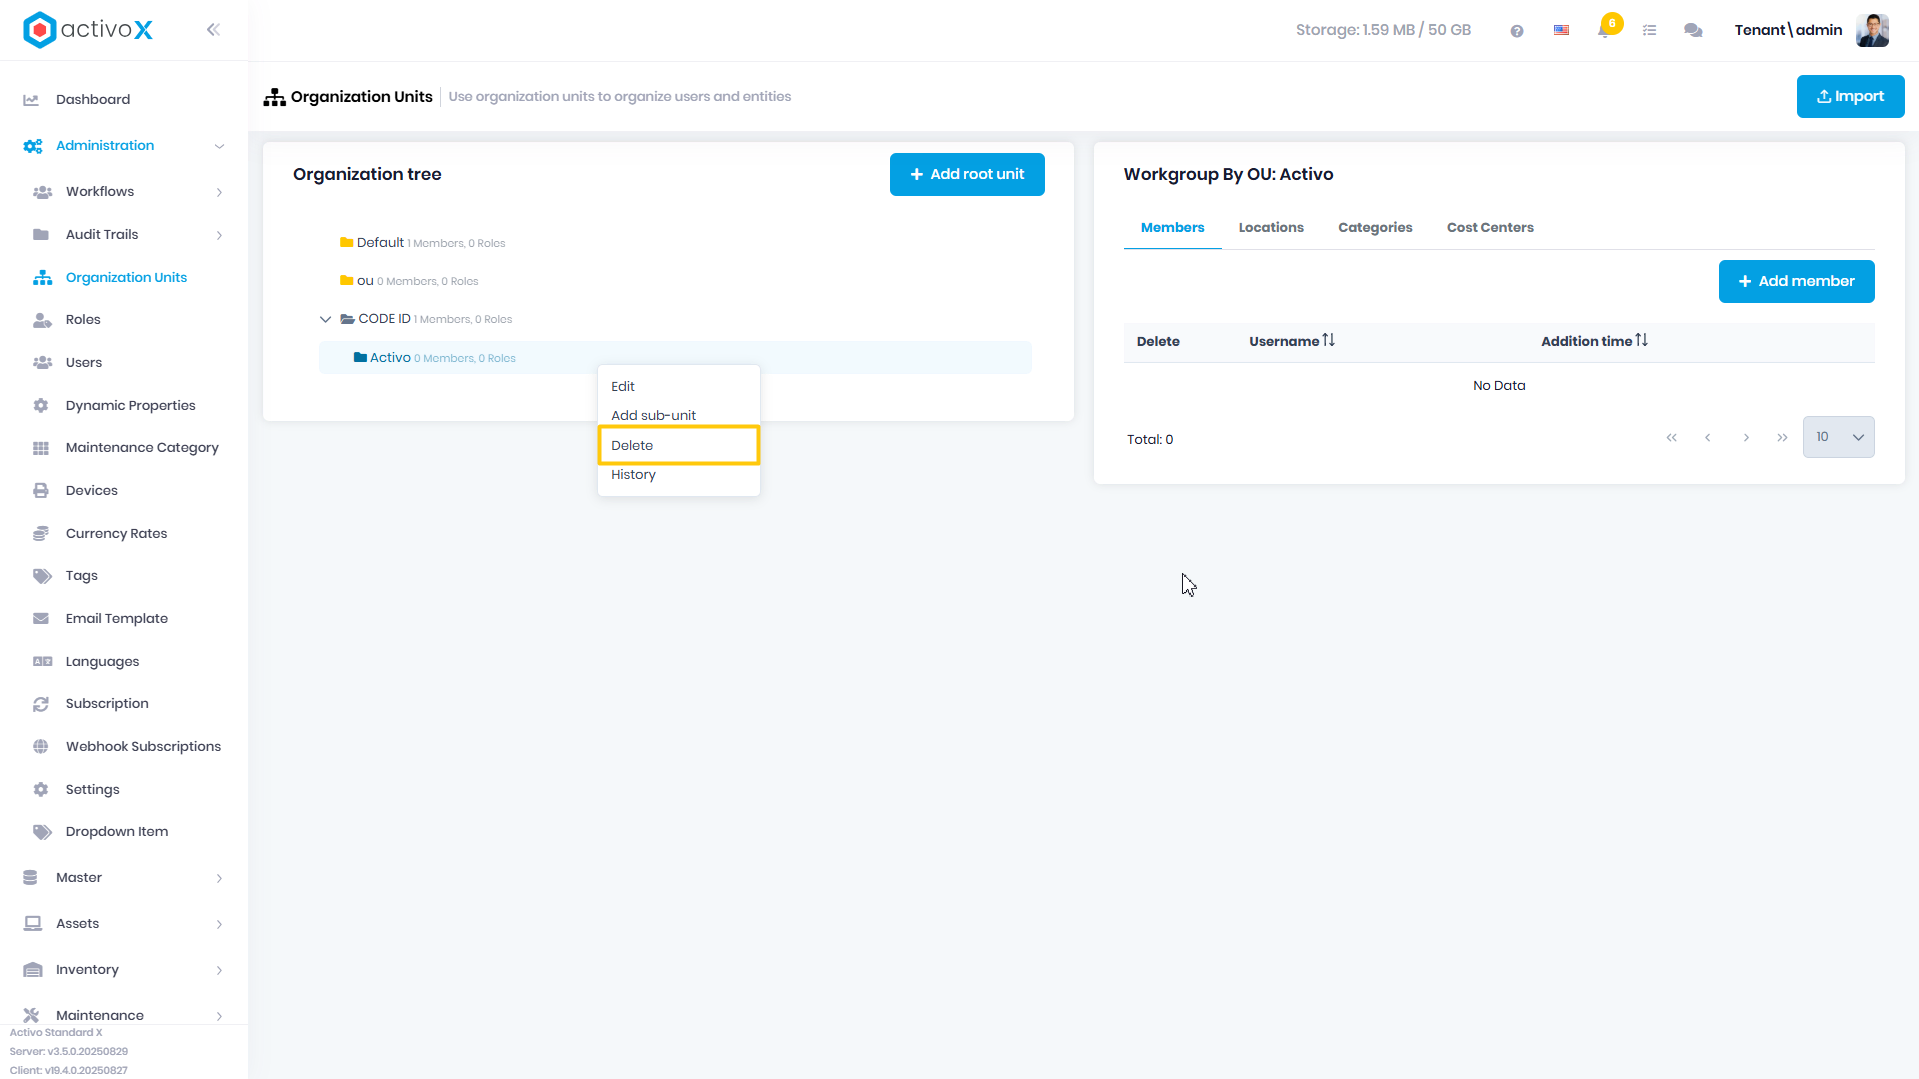Image resolution: width=1919 pixels, height=1079 pixels.
Task: Expand the Master menu
Action: [x=124, y=878]
